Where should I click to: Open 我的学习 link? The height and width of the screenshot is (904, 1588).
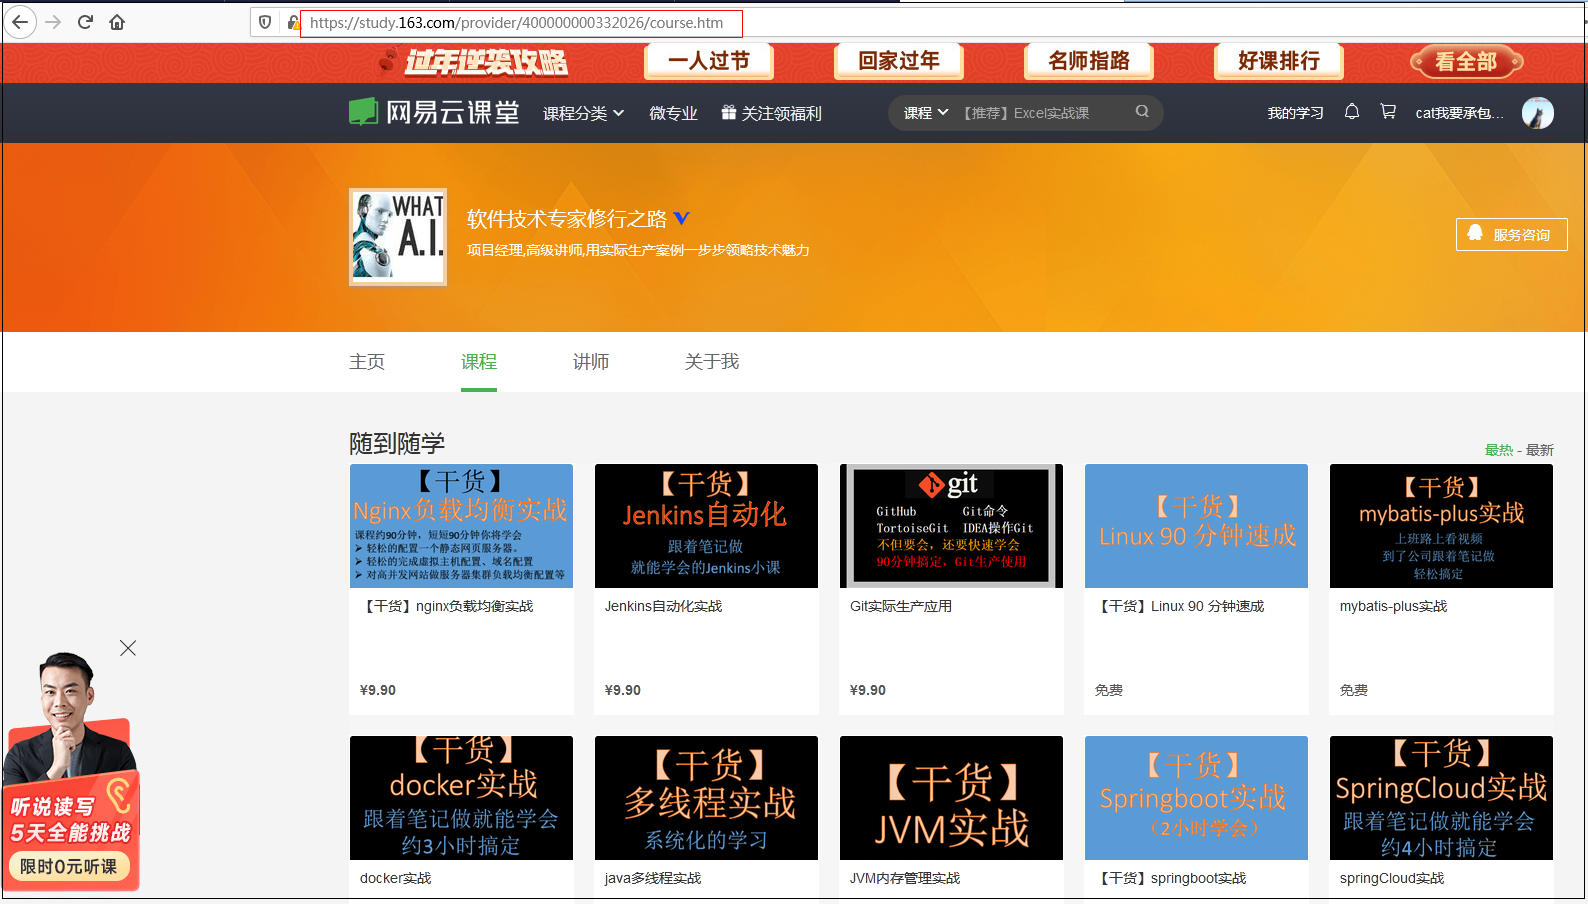click(x=1295, y=113)
